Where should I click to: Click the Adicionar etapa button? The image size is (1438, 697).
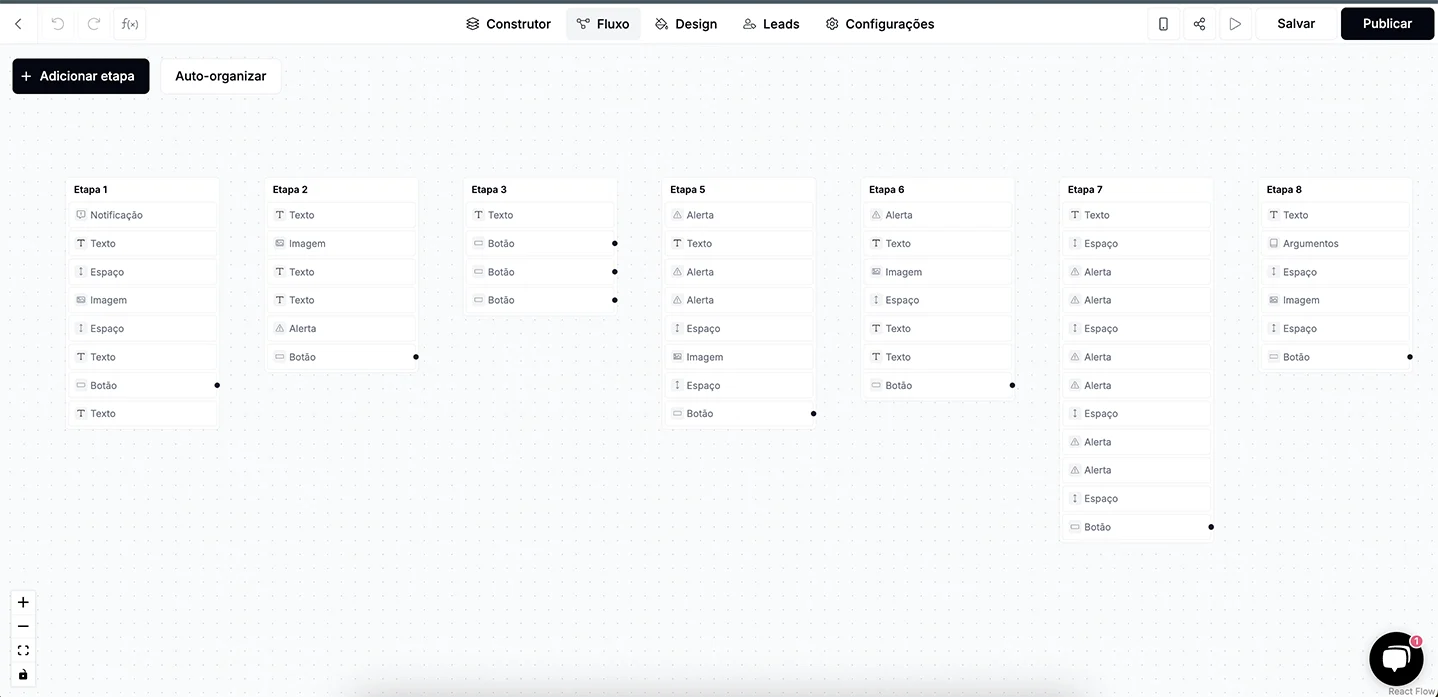(80, 76)
